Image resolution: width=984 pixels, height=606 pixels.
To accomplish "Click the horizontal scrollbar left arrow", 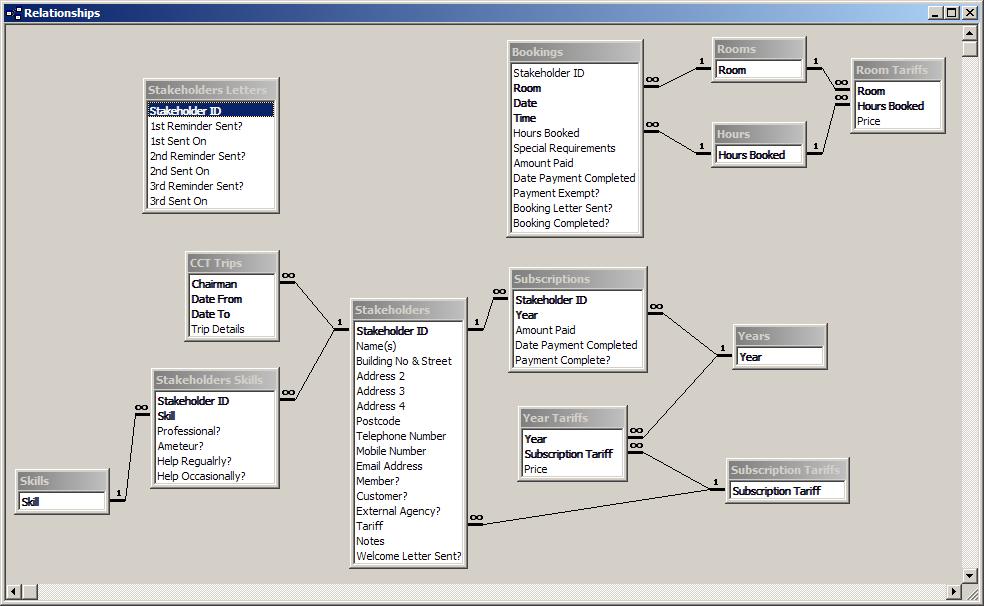I will [13, 591].
